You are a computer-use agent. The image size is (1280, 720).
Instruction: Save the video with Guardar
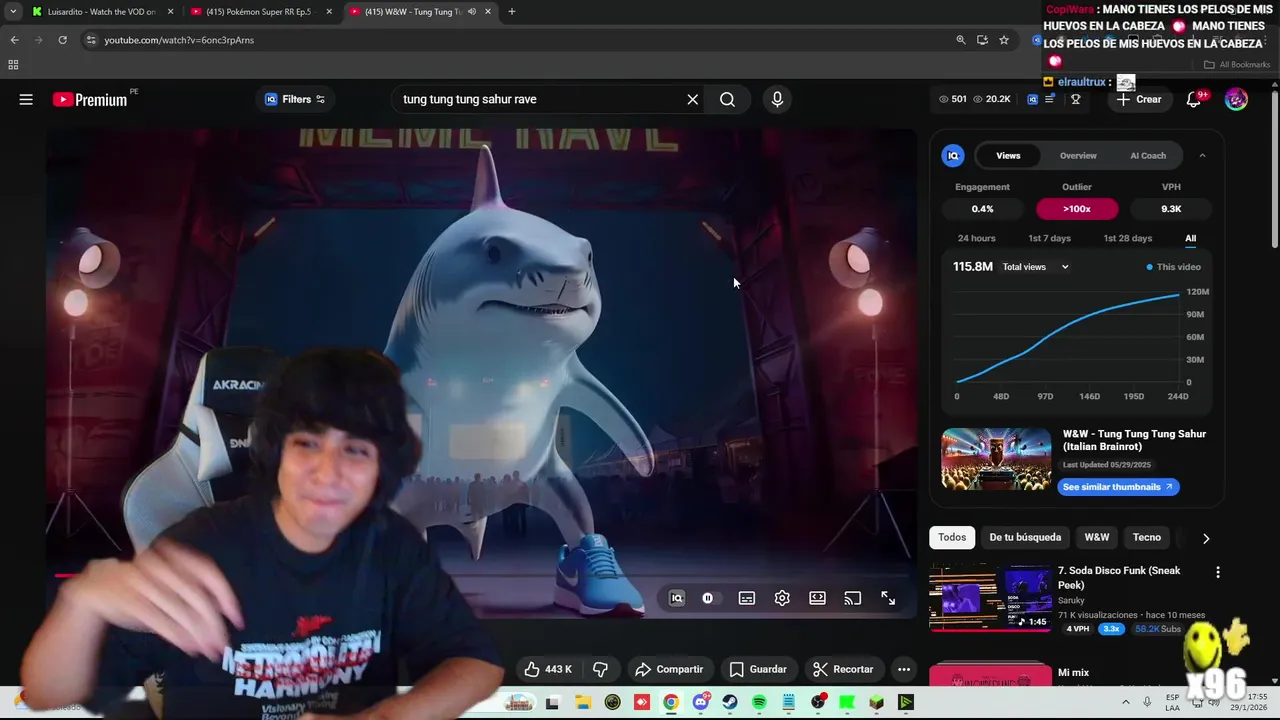point(758,669)
